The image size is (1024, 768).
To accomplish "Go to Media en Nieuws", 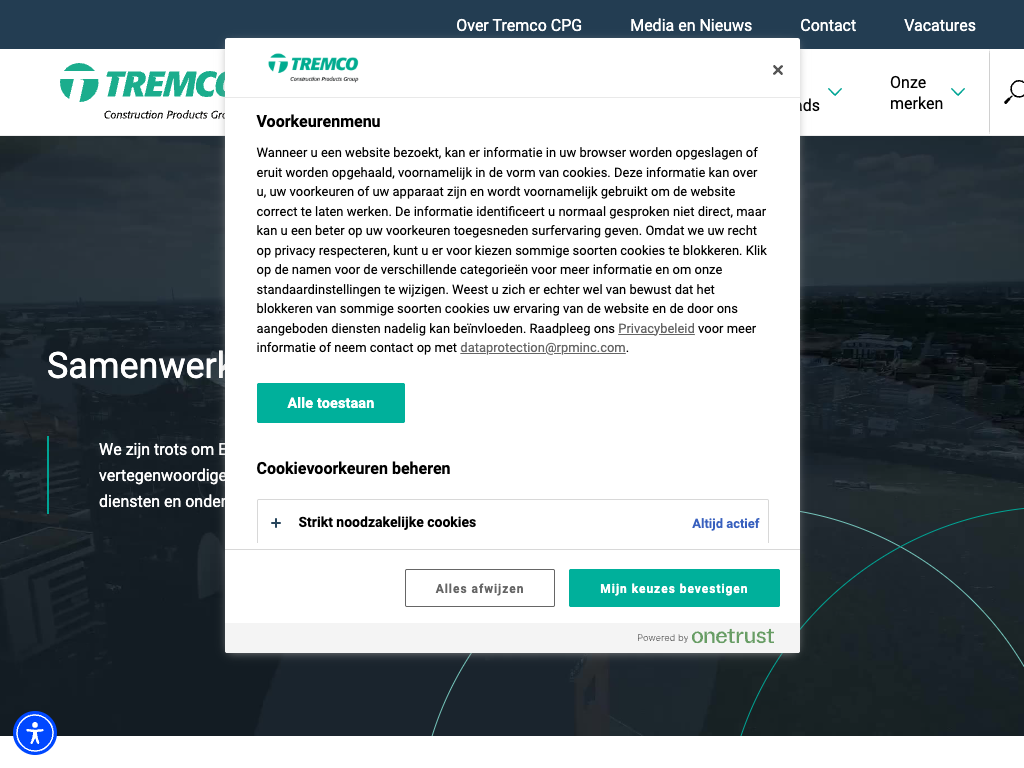I will [690, 25].
